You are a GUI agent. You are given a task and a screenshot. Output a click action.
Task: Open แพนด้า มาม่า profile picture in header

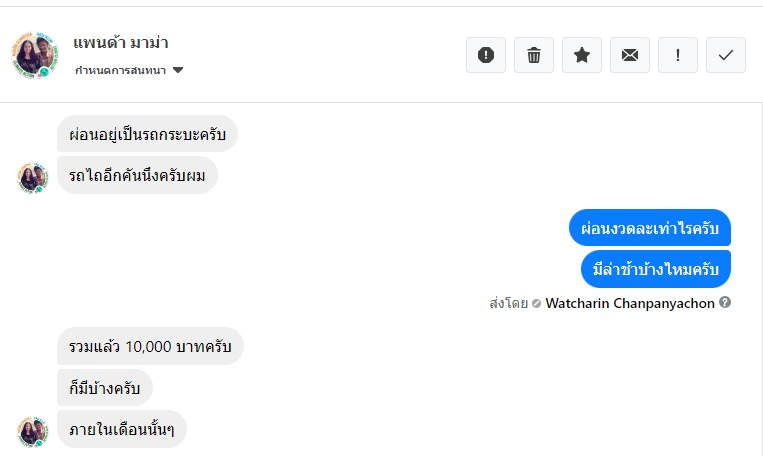click(x=36, y=54)
